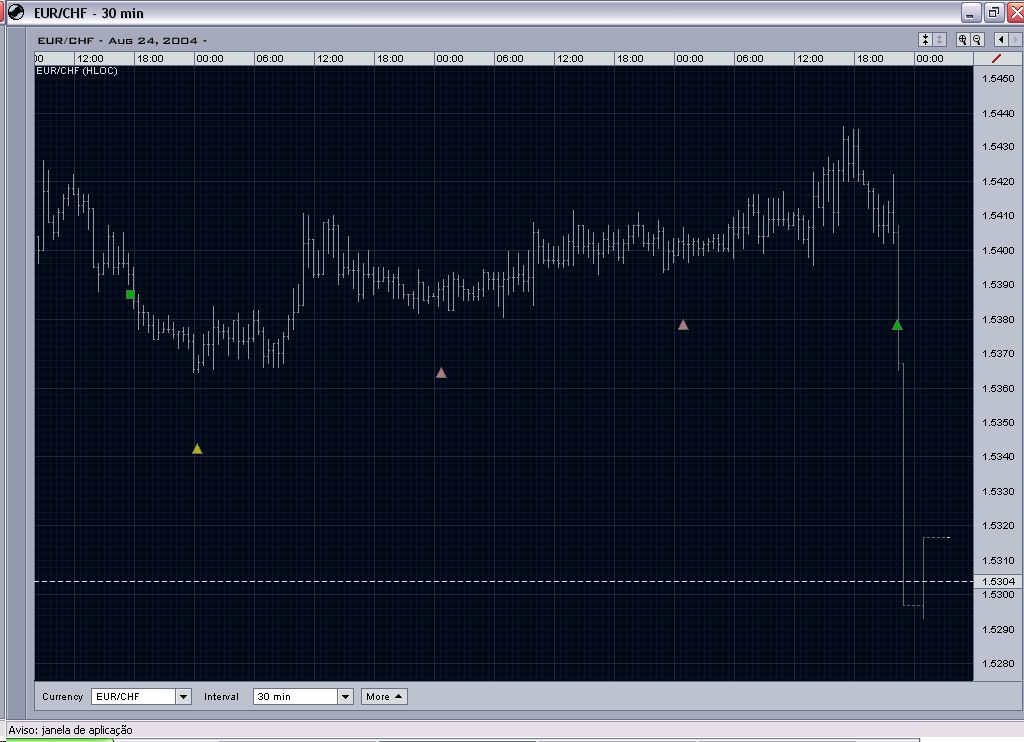The image size is (1024, 742).
Task: Click the yellow triangle trade marker
Action: [x=196, y=448]
